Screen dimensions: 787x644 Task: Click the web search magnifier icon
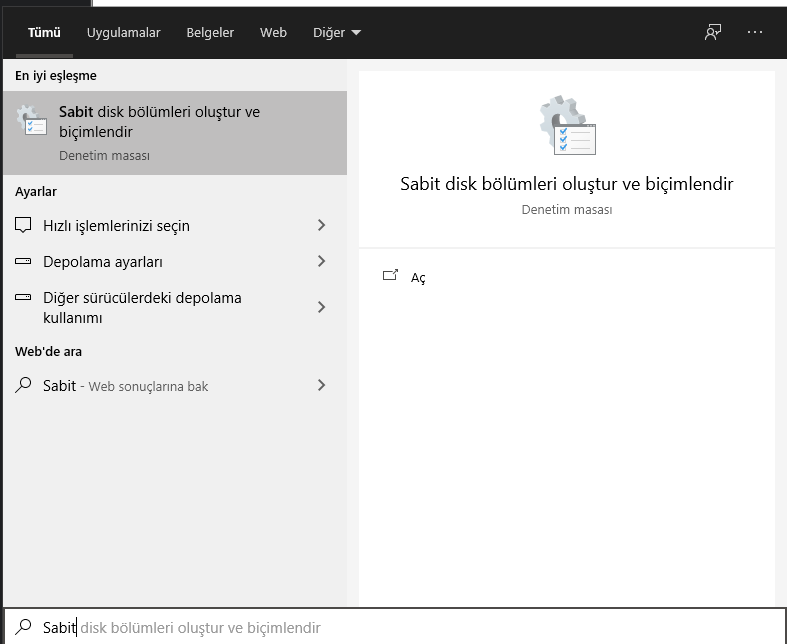(x=23, y=385)
